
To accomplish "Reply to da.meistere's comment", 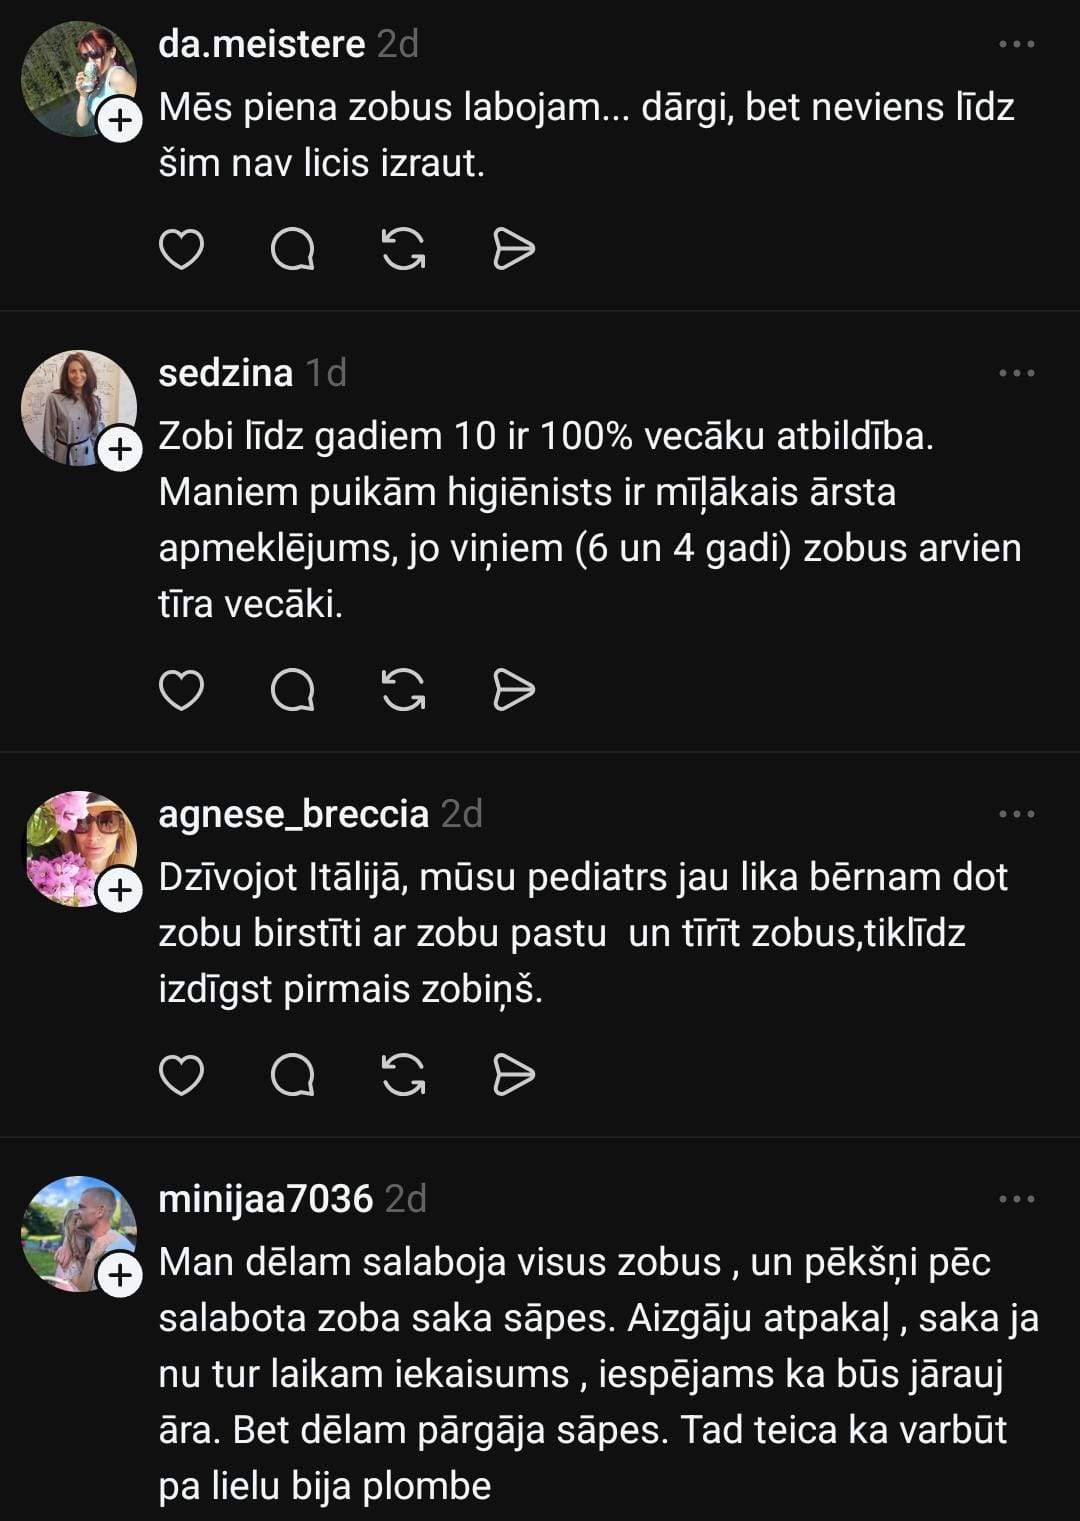I will [293, 249].
